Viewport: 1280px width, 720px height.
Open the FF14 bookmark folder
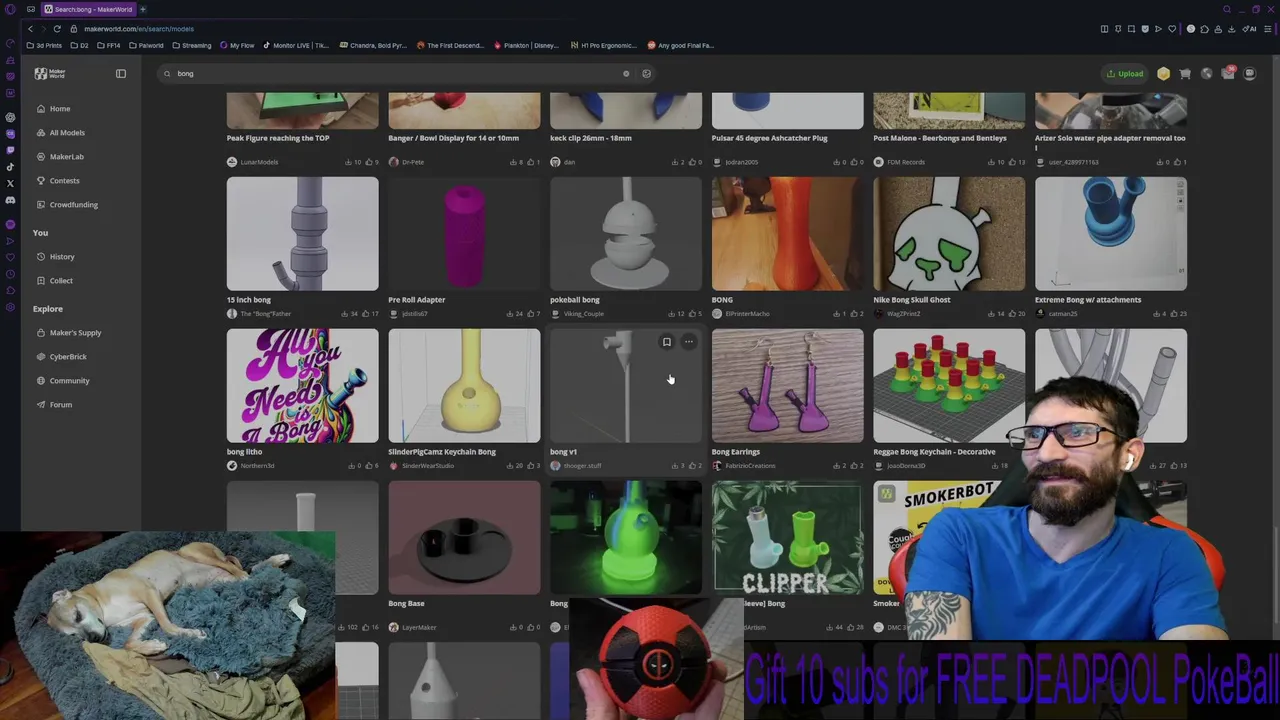click(x=107, y=45)
